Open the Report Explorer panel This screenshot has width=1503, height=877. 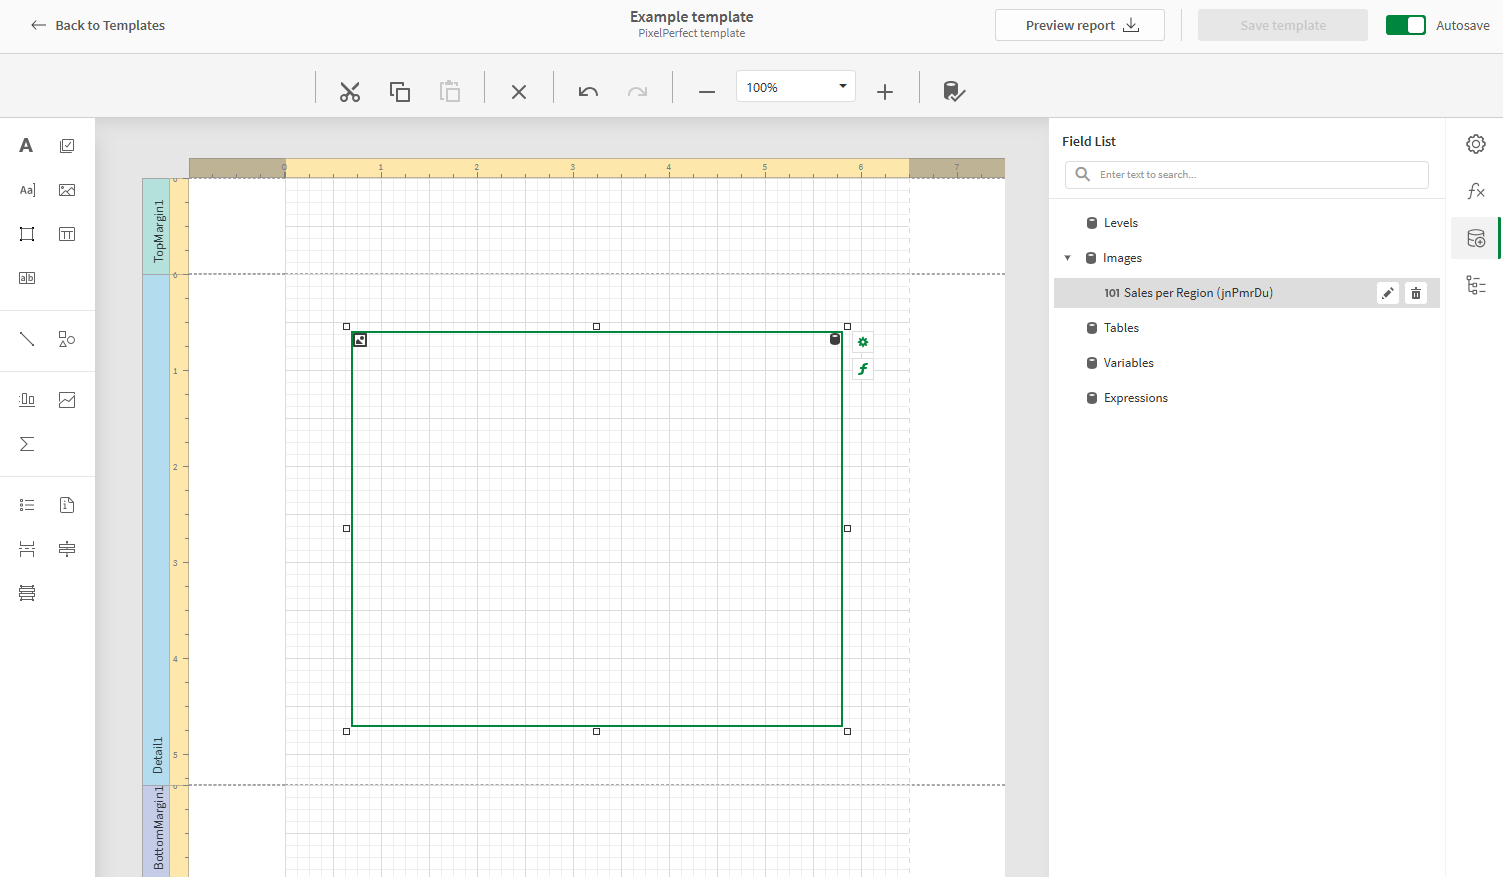click(x=1476, y=285)
